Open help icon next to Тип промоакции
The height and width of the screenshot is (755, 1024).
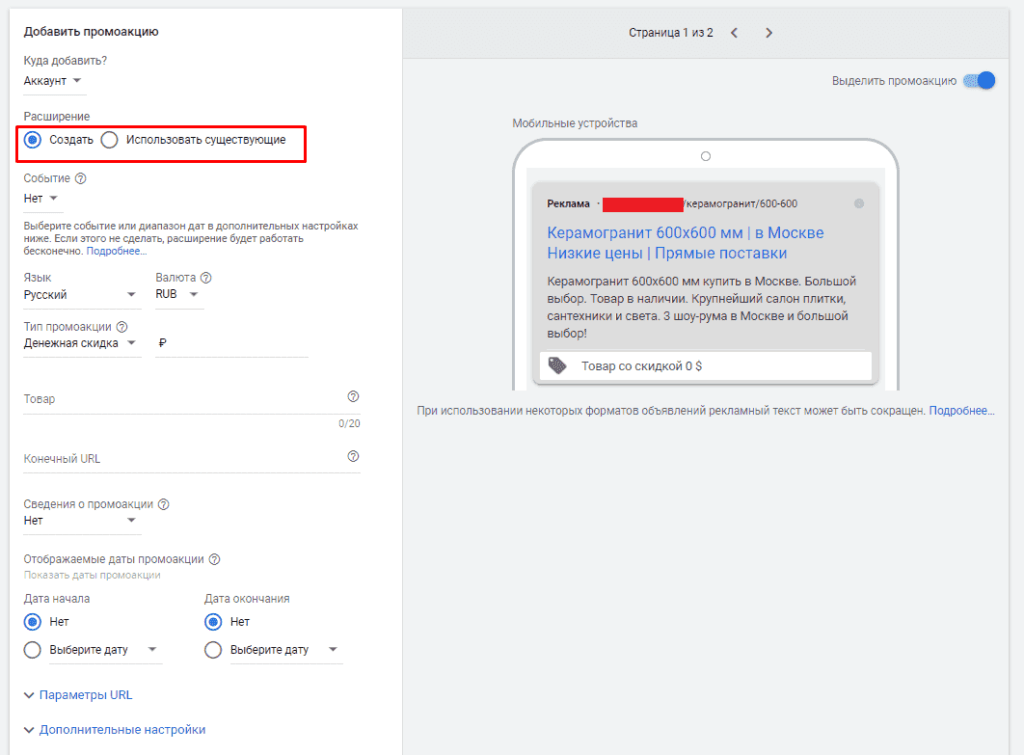click(x=121, y=327)
